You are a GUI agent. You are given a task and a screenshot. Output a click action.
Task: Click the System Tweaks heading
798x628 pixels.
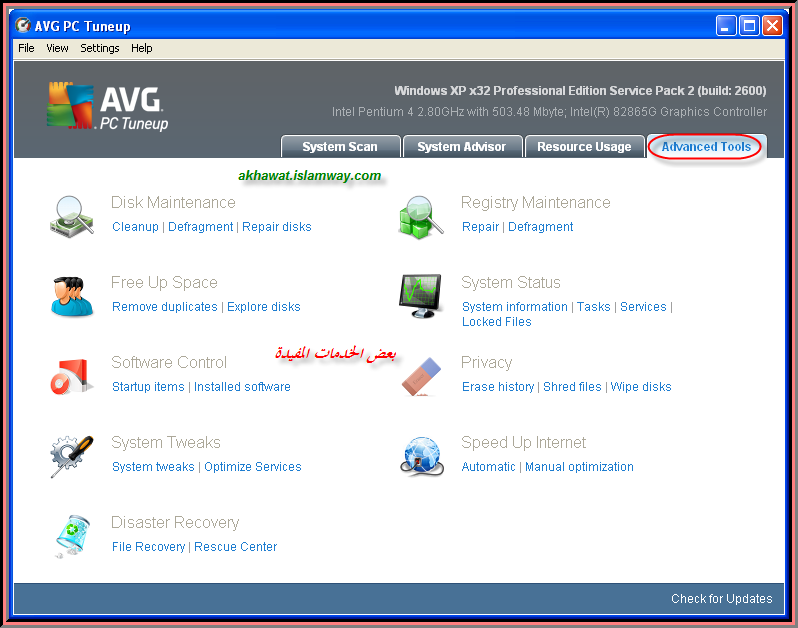166,442
